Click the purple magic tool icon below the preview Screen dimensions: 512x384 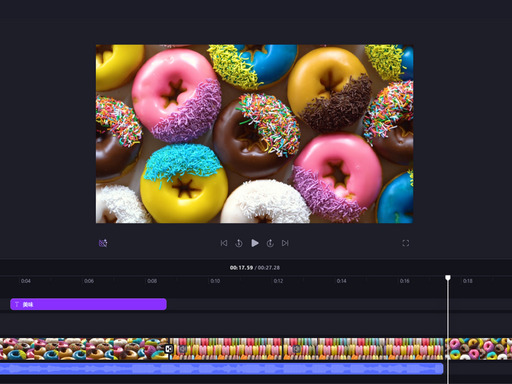[x=103, y=243]
